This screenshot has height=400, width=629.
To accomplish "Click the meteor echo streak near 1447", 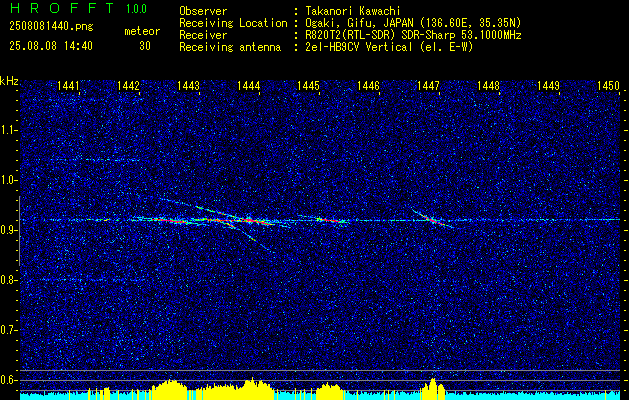I will (432, 219).
